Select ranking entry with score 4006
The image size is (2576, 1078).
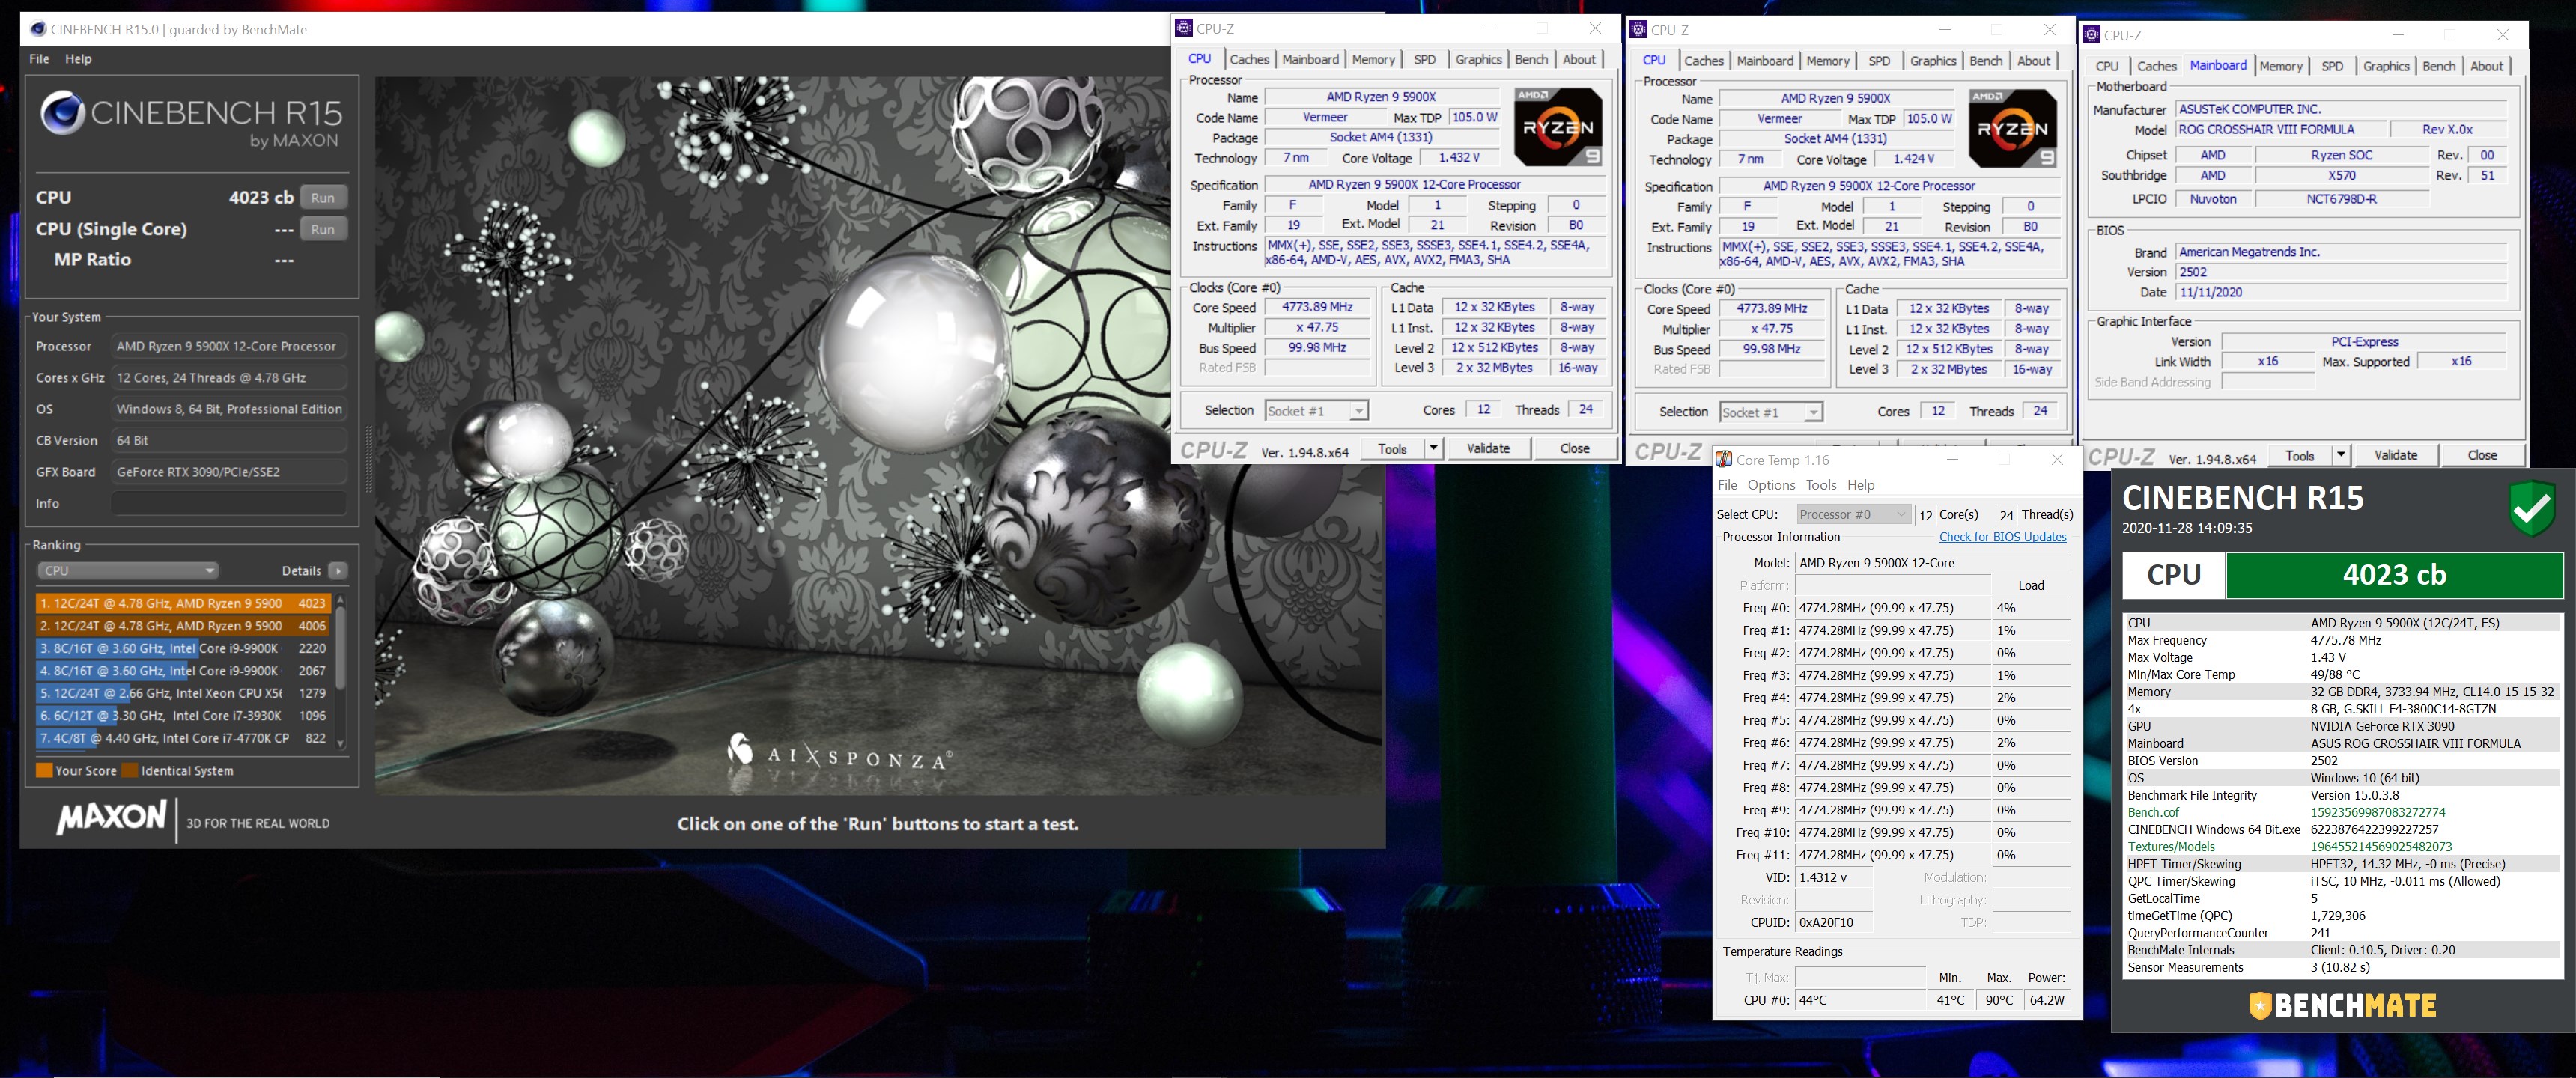(x=183, y=626)
